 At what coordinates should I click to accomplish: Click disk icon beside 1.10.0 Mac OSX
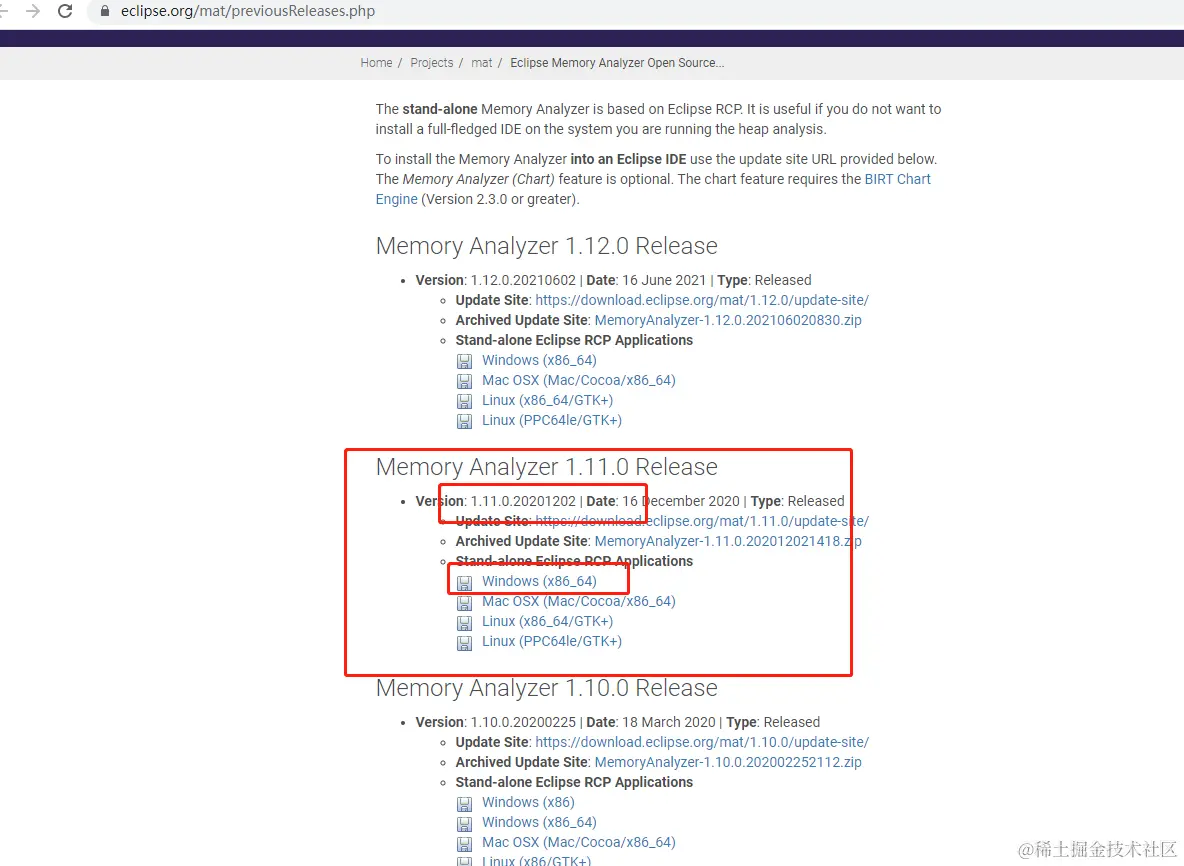point(464,843)
